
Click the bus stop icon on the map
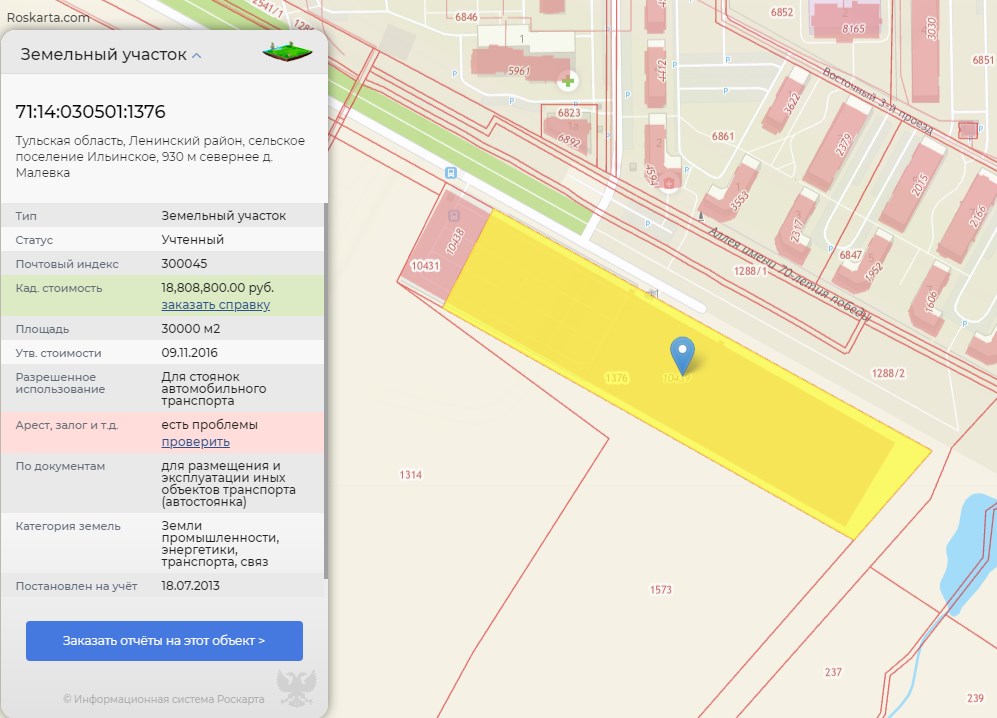coord(452,172)
